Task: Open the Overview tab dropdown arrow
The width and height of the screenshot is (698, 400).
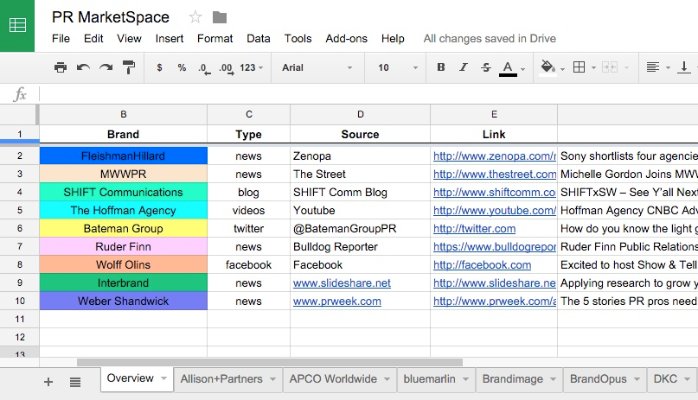Action: (164, 378)
